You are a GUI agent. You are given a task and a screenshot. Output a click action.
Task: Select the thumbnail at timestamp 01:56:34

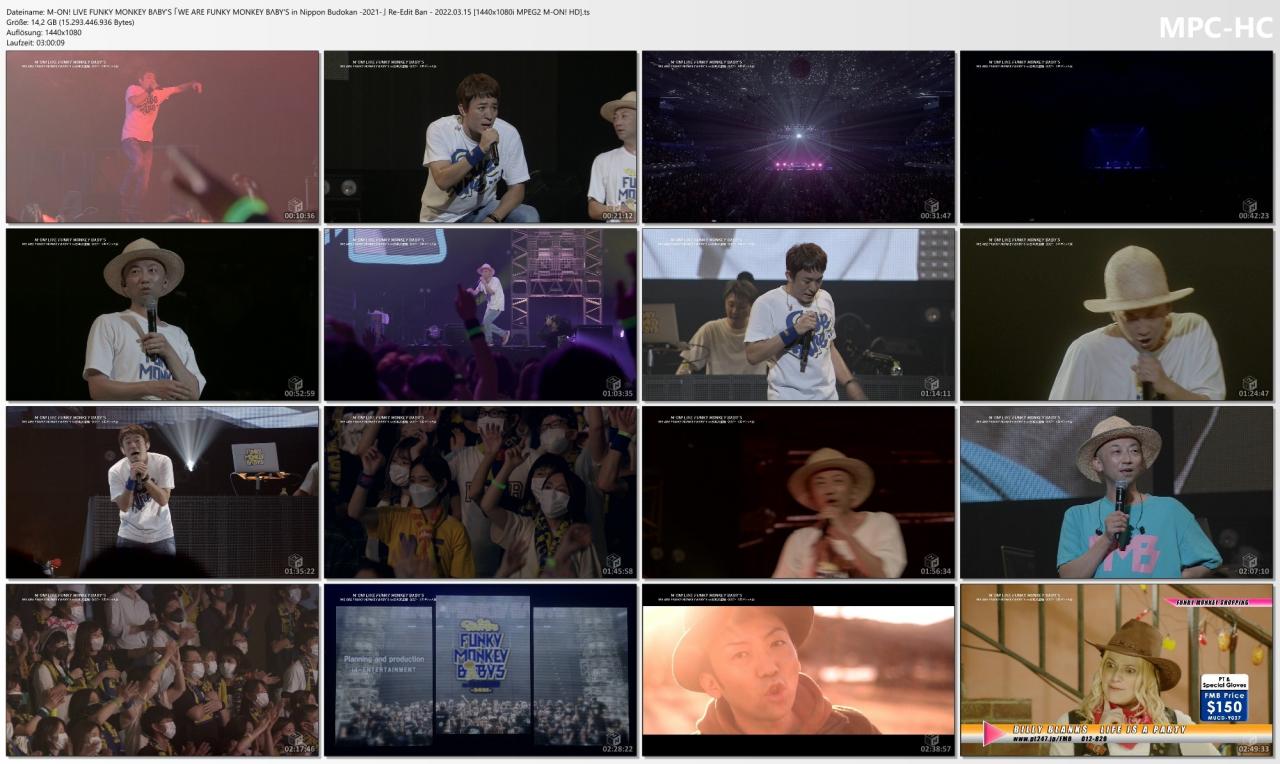[x=798, y=492]
